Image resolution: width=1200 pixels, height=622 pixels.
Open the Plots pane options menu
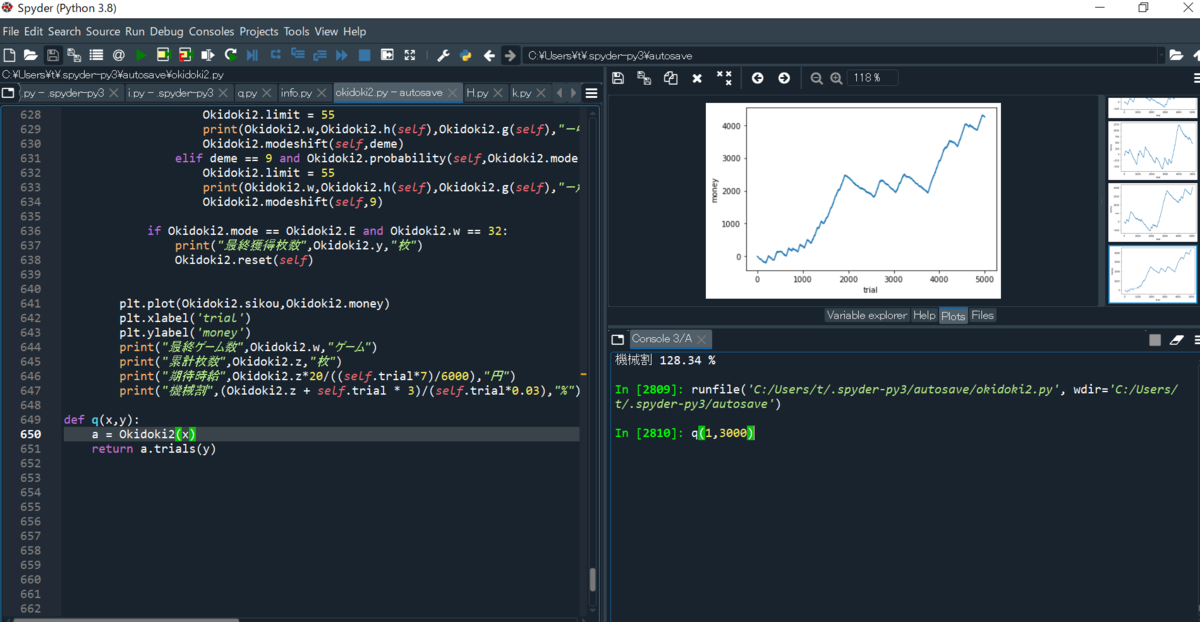(1197, 78)
